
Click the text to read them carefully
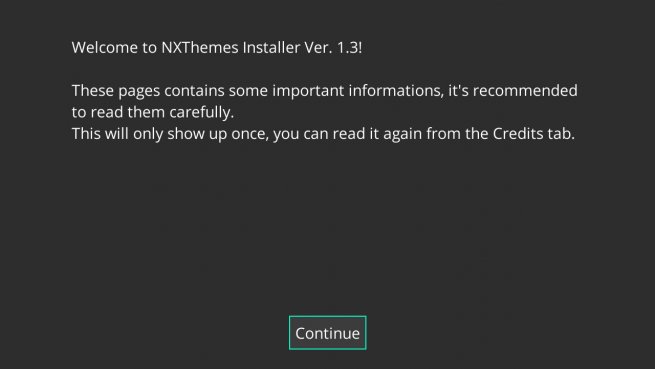[153, 112]
